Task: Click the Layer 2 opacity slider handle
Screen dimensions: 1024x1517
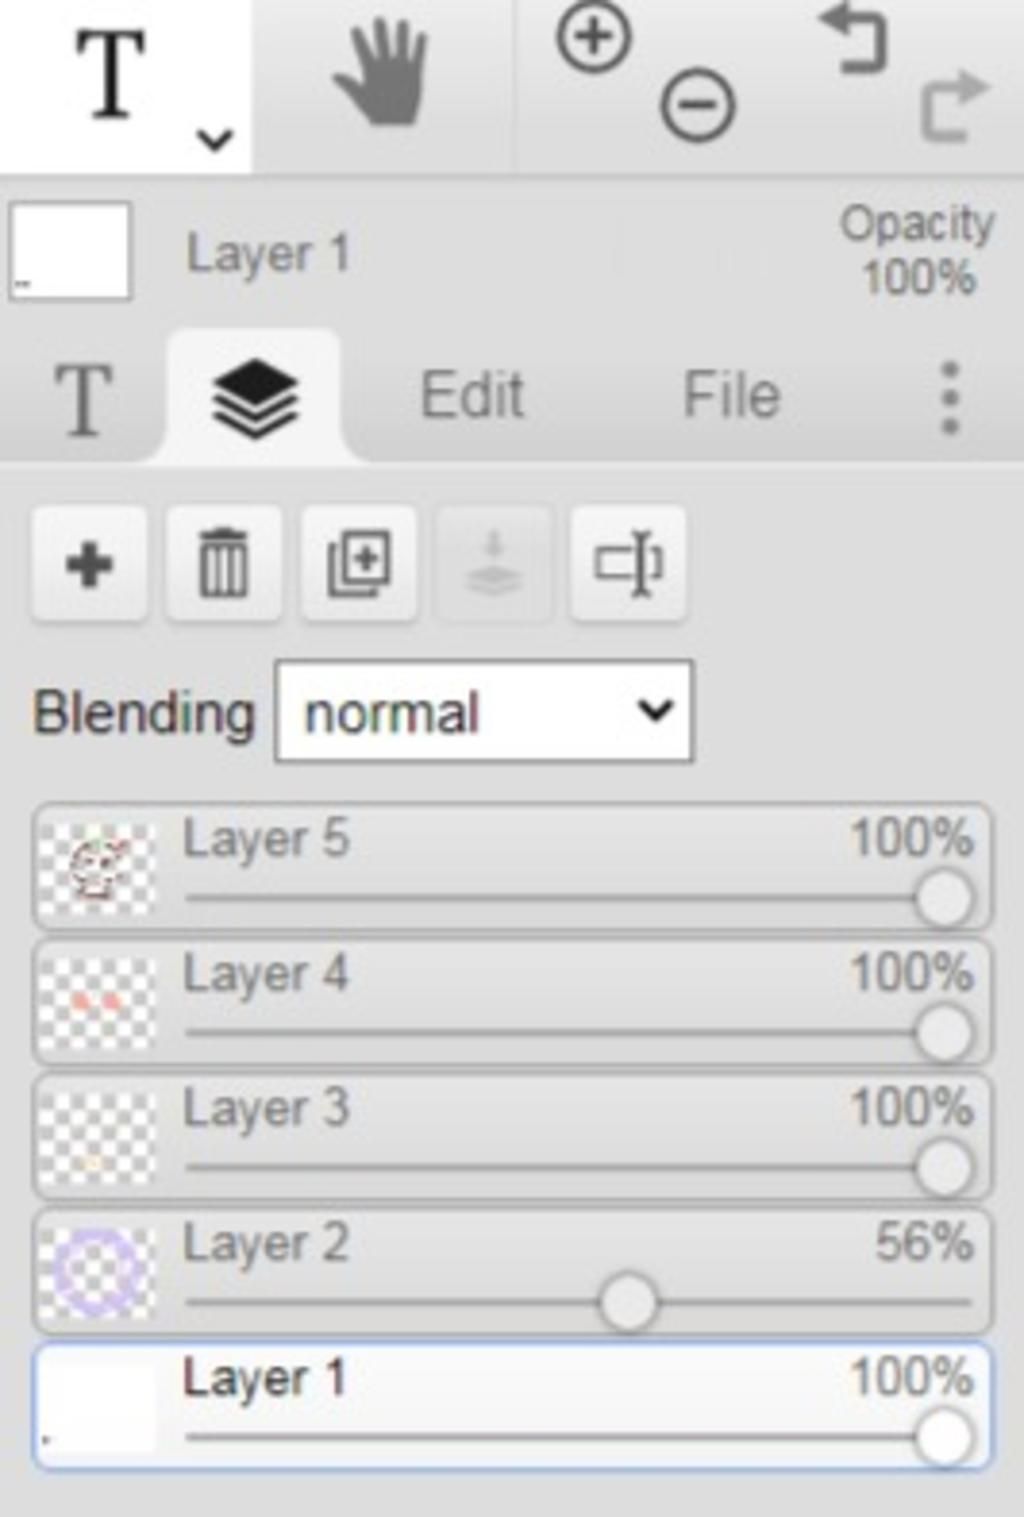Action: (628, 1302)
